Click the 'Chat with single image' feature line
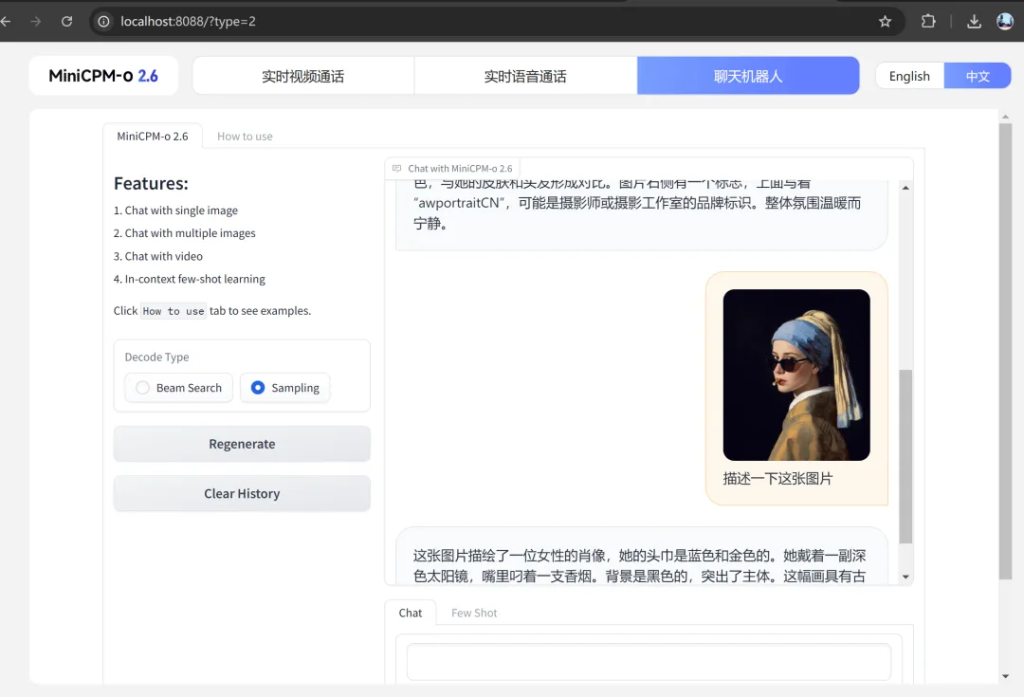This screenshot has height=697, width=1024. pos(176,210)
